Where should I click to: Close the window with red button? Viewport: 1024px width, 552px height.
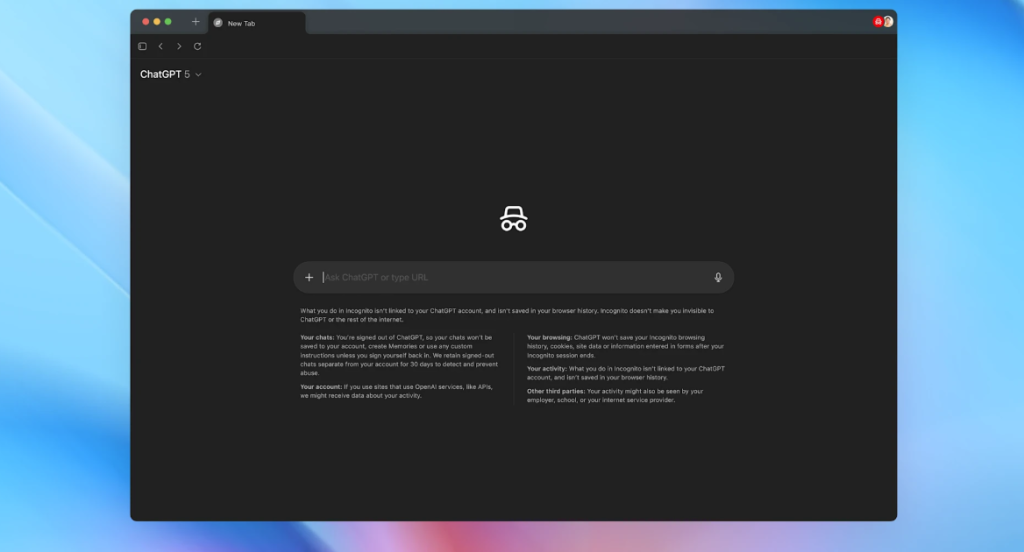(x=145, y=22)
